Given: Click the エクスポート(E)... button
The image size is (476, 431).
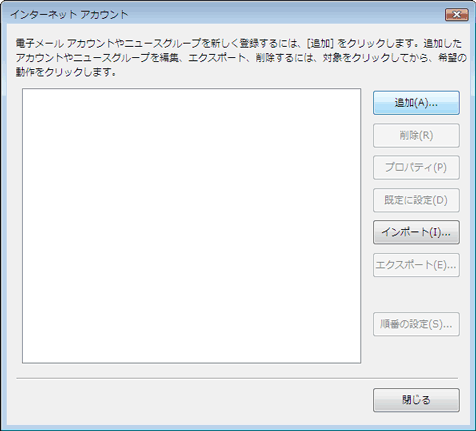Looking at the screenshot, I should 416,265.
